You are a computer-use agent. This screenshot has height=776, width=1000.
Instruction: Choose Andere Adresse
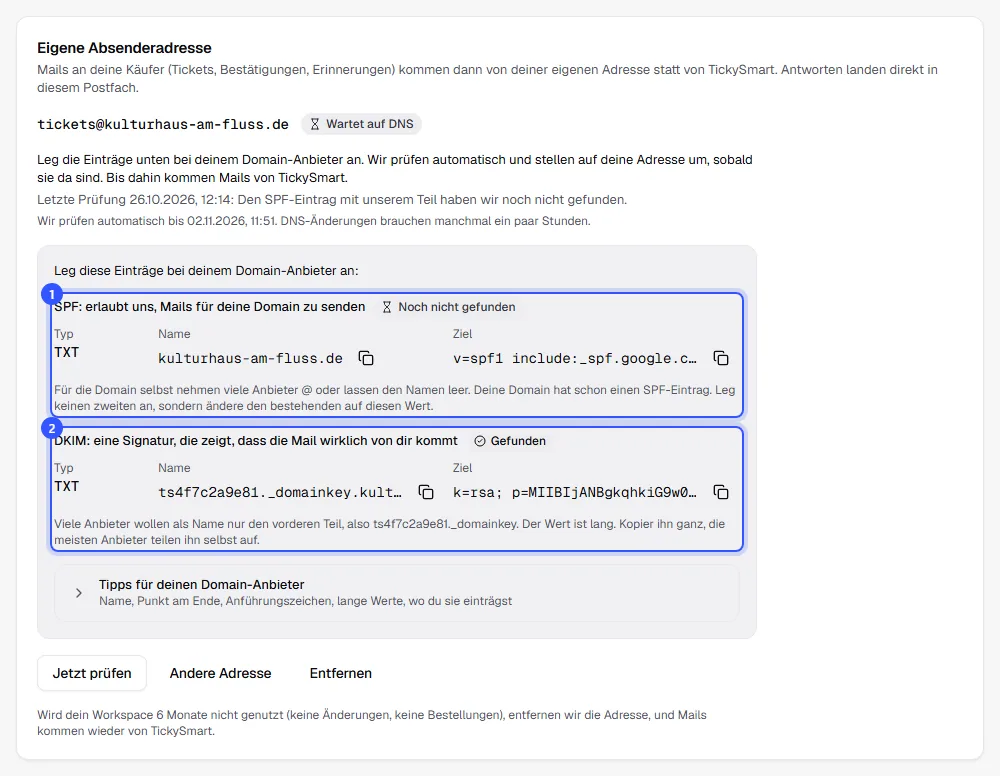[x=221, y=673]
